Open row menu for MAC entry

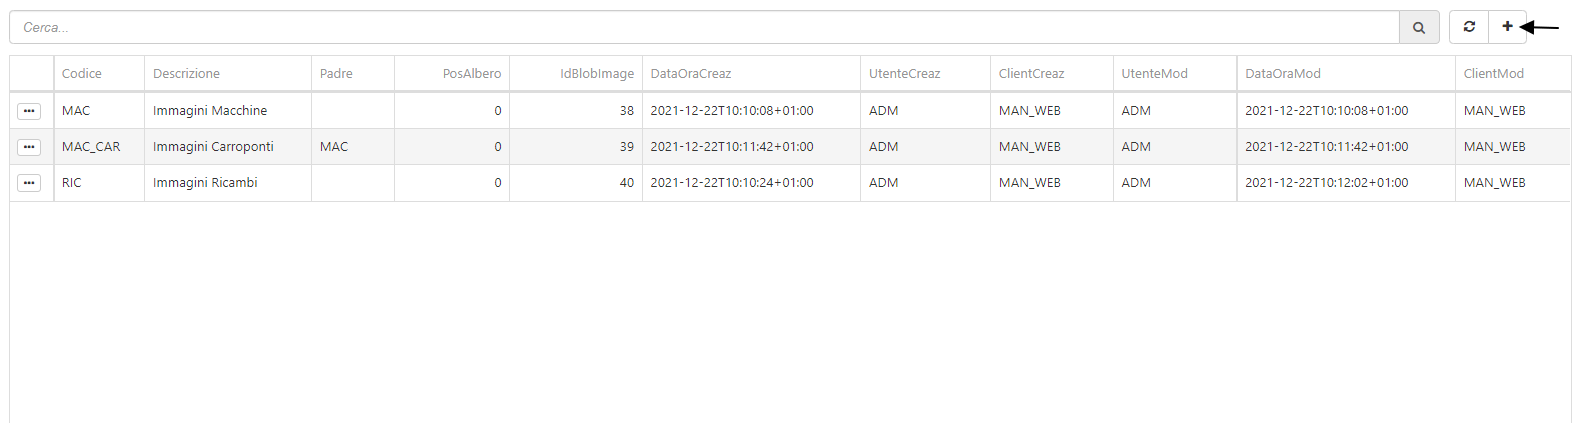[29, 111]
